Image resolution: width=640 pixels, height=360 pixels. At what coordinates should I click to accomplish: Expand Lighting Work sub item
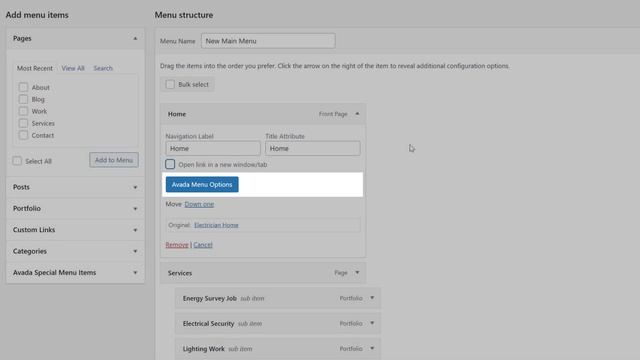tap(372, 349)
